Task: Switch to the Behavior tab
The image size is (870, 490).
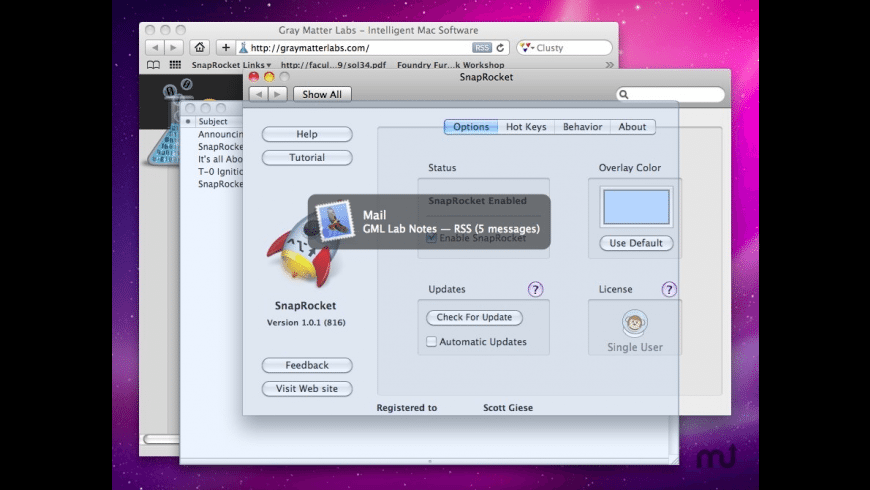Action: 582,127
